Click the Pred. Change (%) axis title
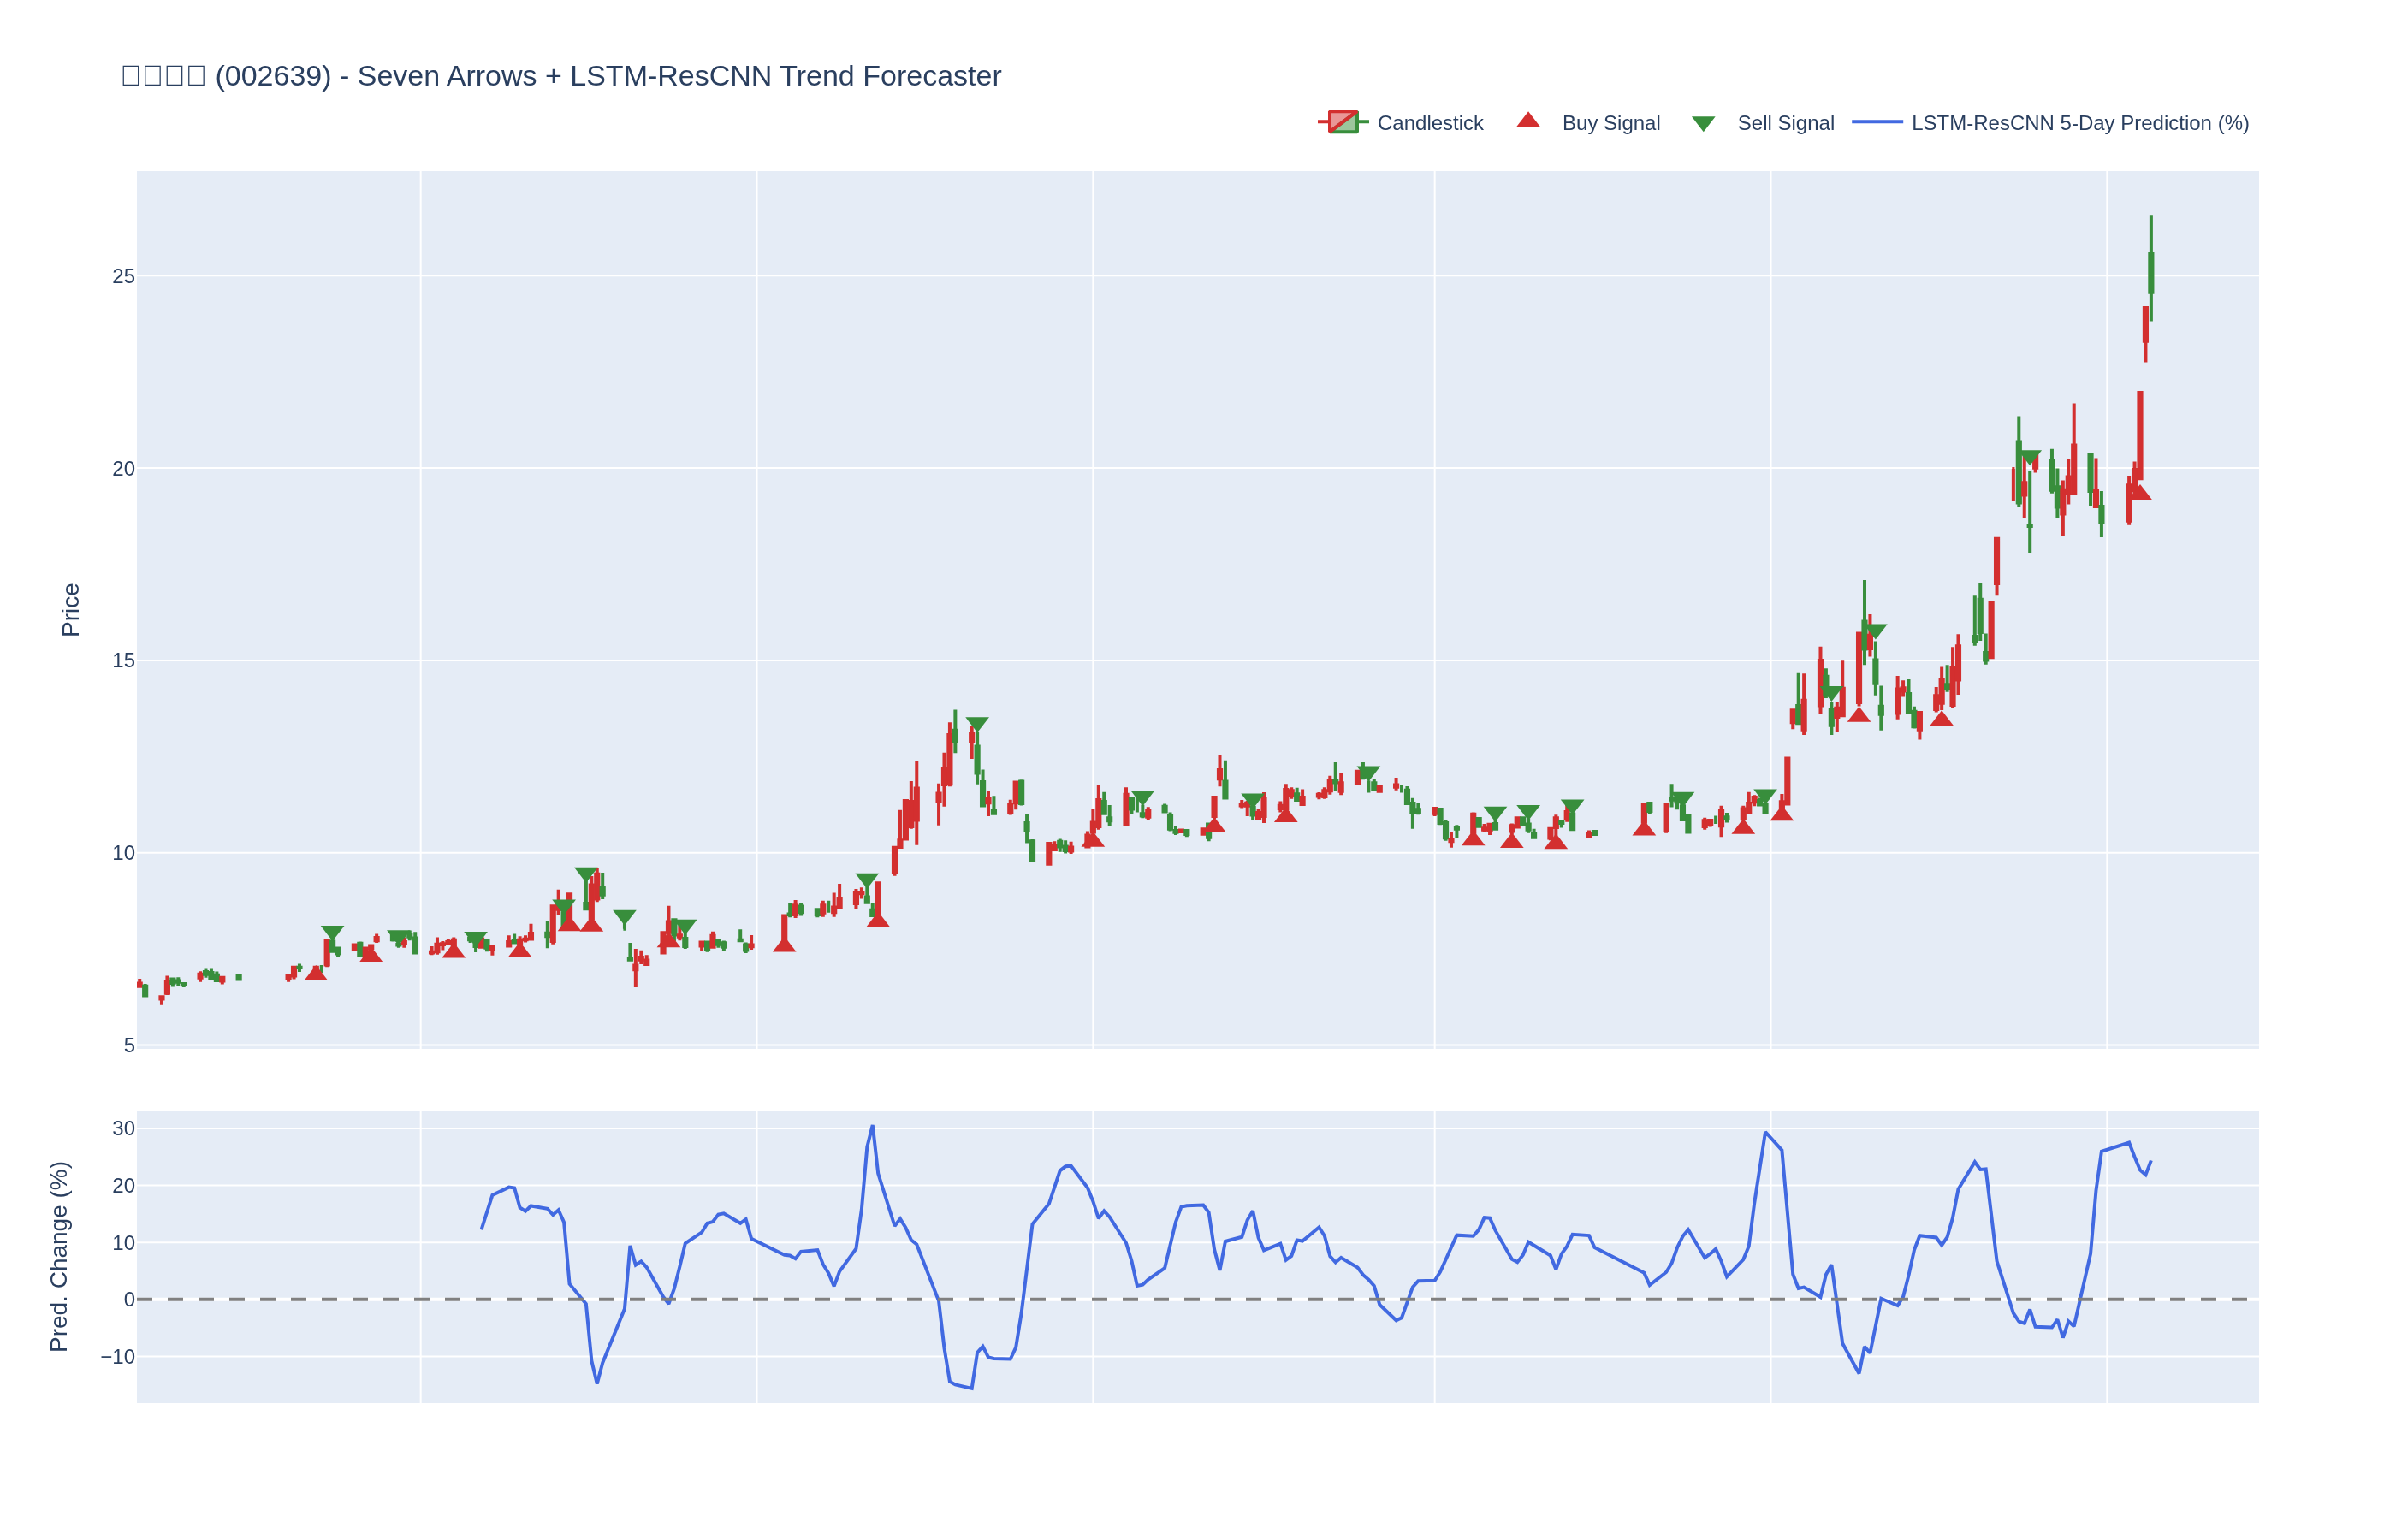The height and width of the screenshot is (1540, 2396). (x=59, y=1256)
